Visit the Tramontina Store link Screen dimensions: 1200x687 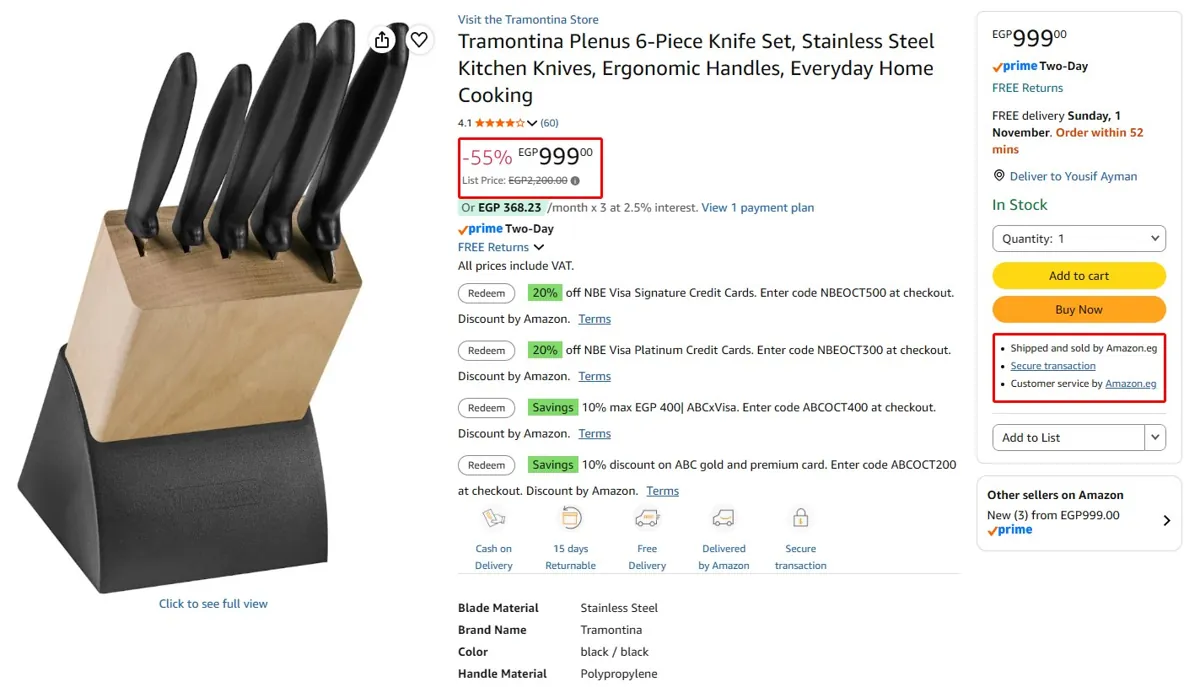(528, 19)
